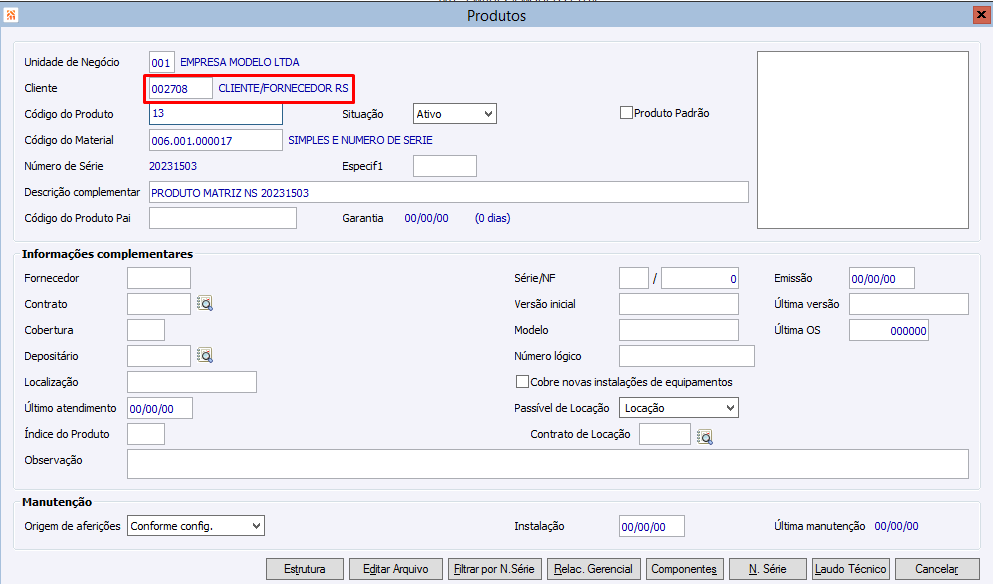Focus the Código do Produto Pai field

coord(222,218)
